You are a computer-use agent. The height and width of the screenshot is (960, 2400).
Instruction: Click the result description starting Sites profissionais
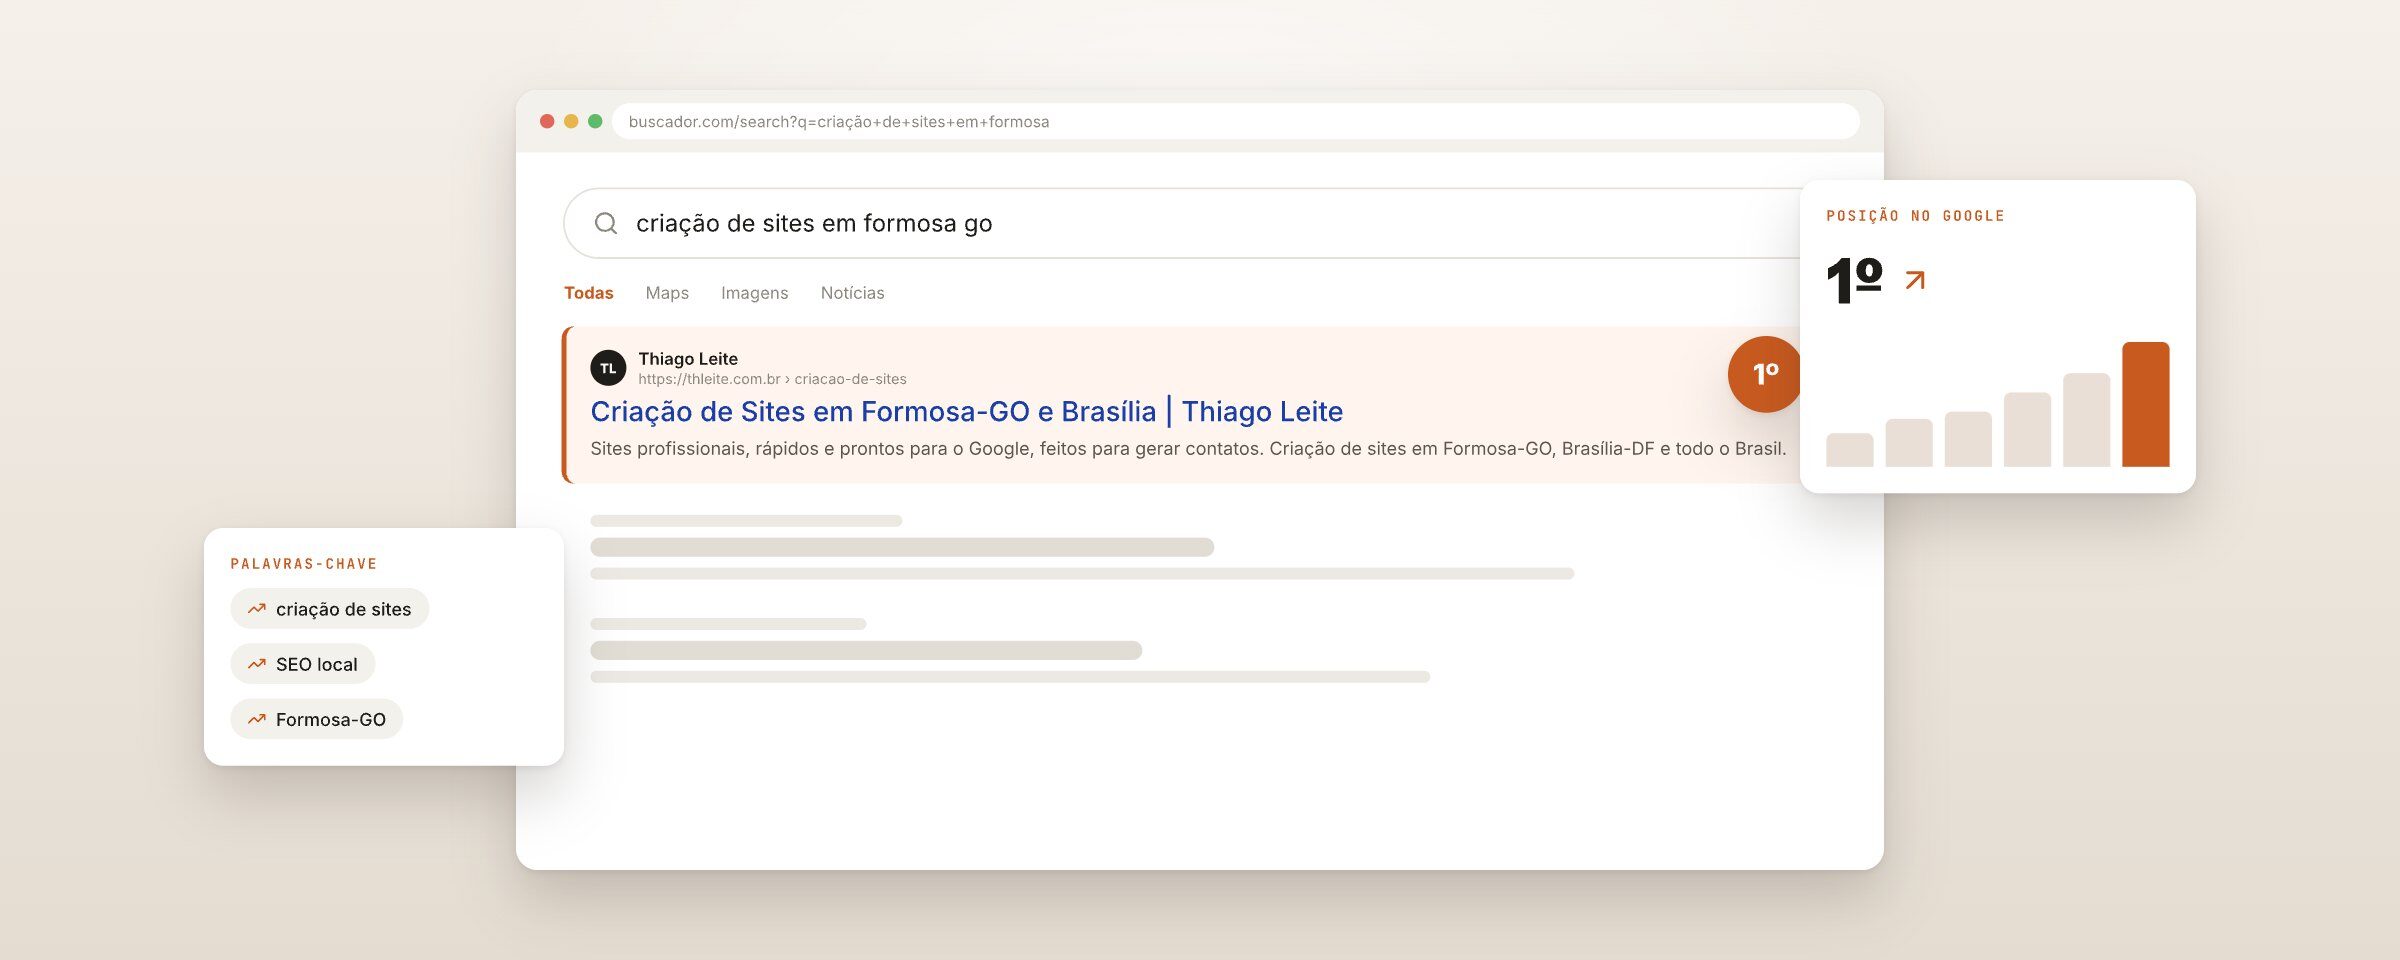[1188, 448]
